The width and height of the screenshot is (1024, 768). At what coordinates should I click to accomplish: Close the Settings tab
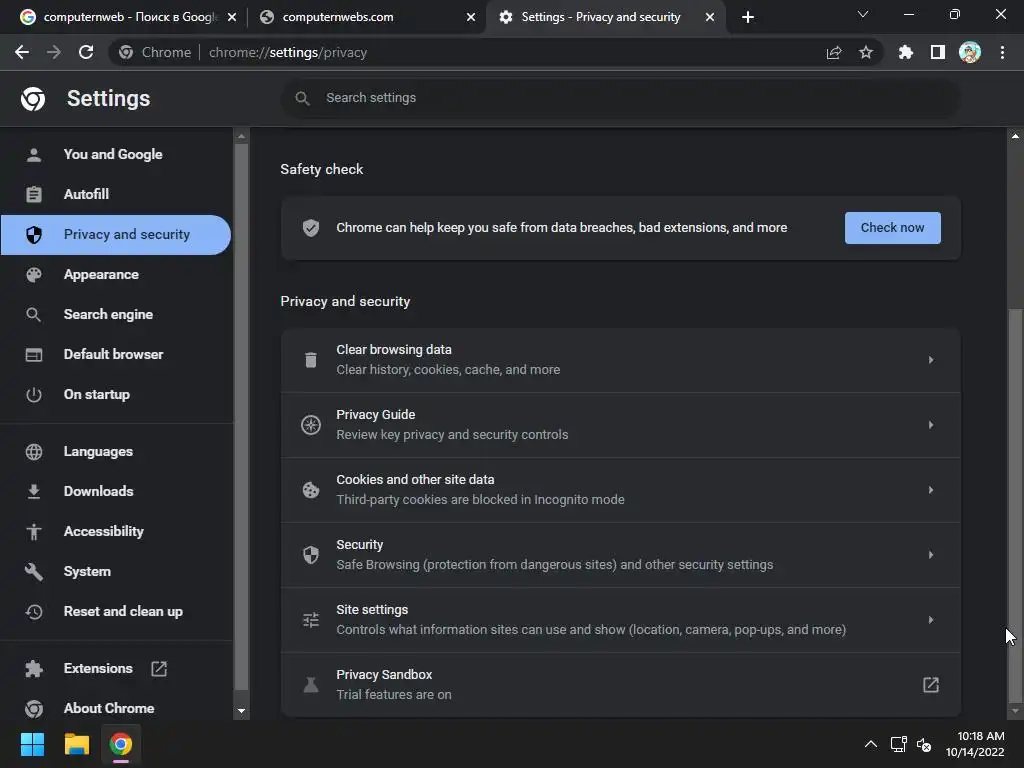pos(709,17)
